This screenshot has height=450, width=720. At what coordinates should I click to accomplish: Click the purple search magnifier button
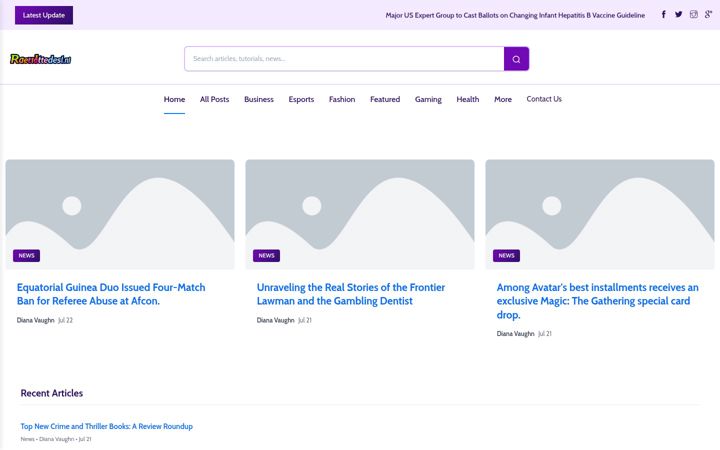(x=516, y=59)
